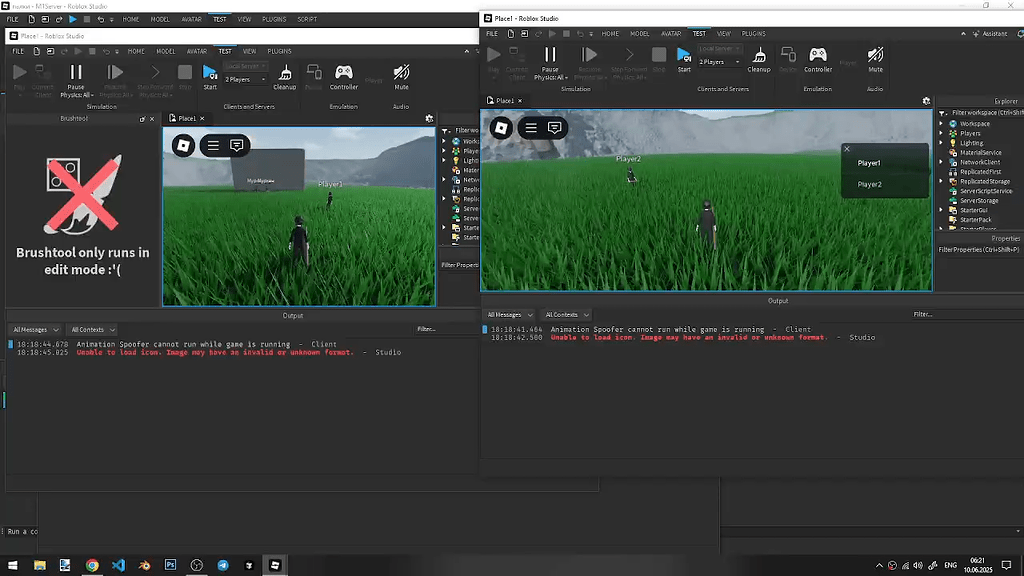Open Windows Start menu

[12, 565]
